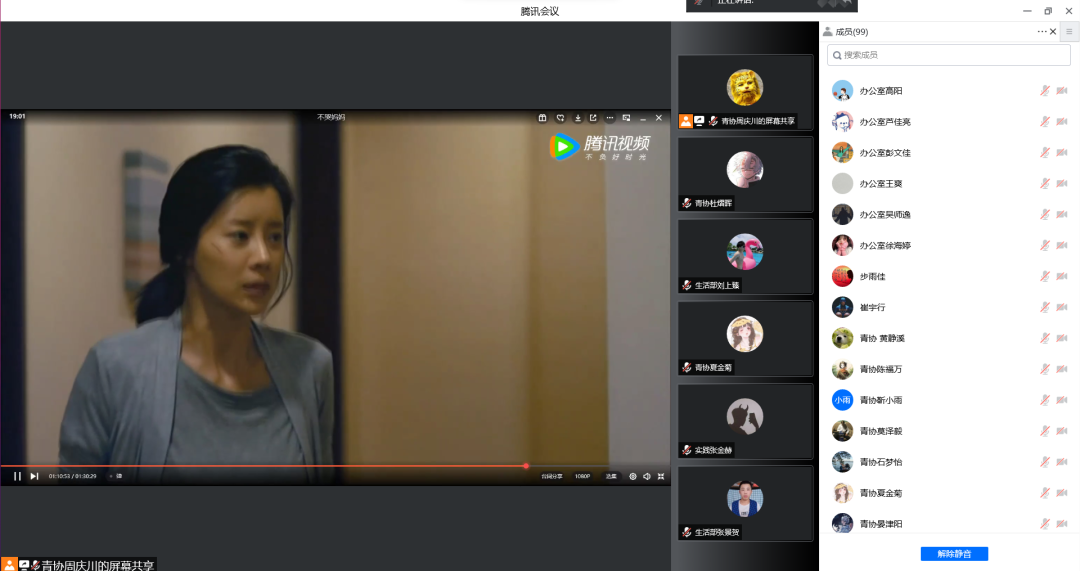The height and width of the screenshot is (571, 1080).
Task: Select member 崔宇行 in the list
Action: click(872, 307)
